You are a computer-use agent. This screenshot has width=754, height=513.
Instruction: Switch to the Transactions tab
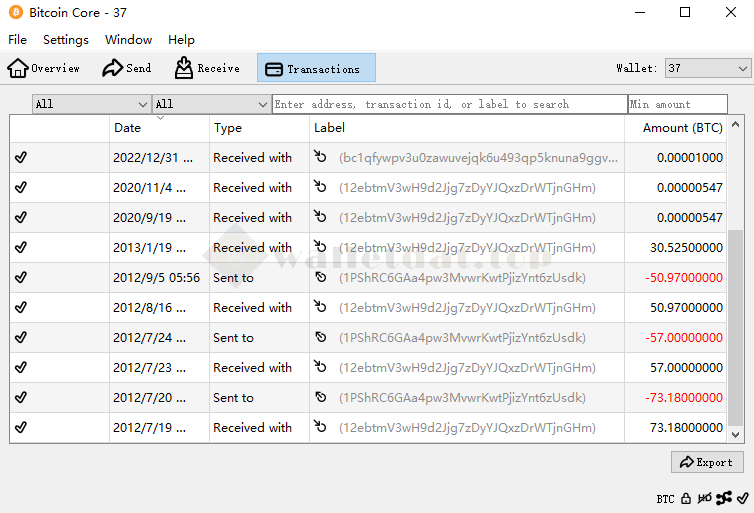316,68
